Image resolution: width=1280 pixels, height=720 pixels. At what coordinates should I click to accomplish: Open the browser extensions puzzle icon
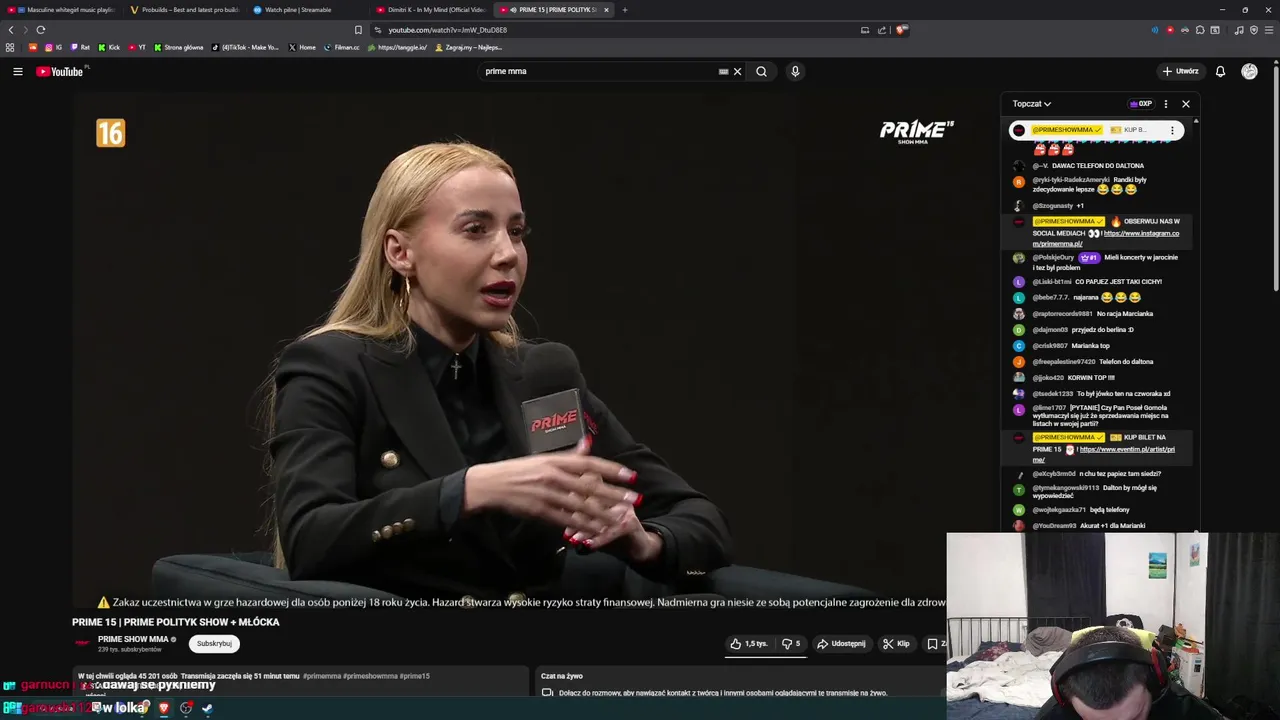1200,30
